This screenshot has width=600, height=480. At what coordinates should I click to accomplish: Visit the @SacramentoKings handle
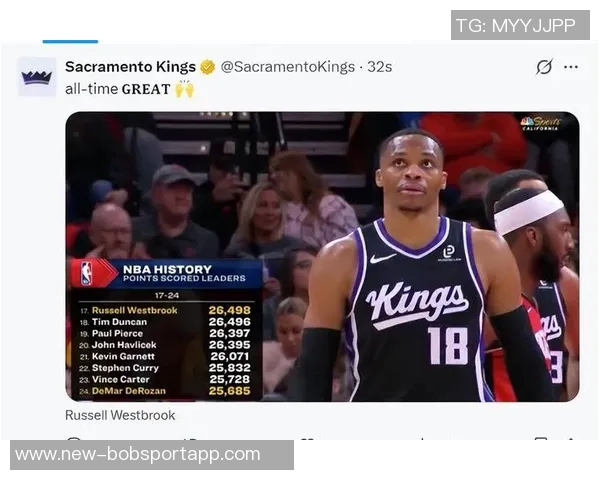point(288,67)
